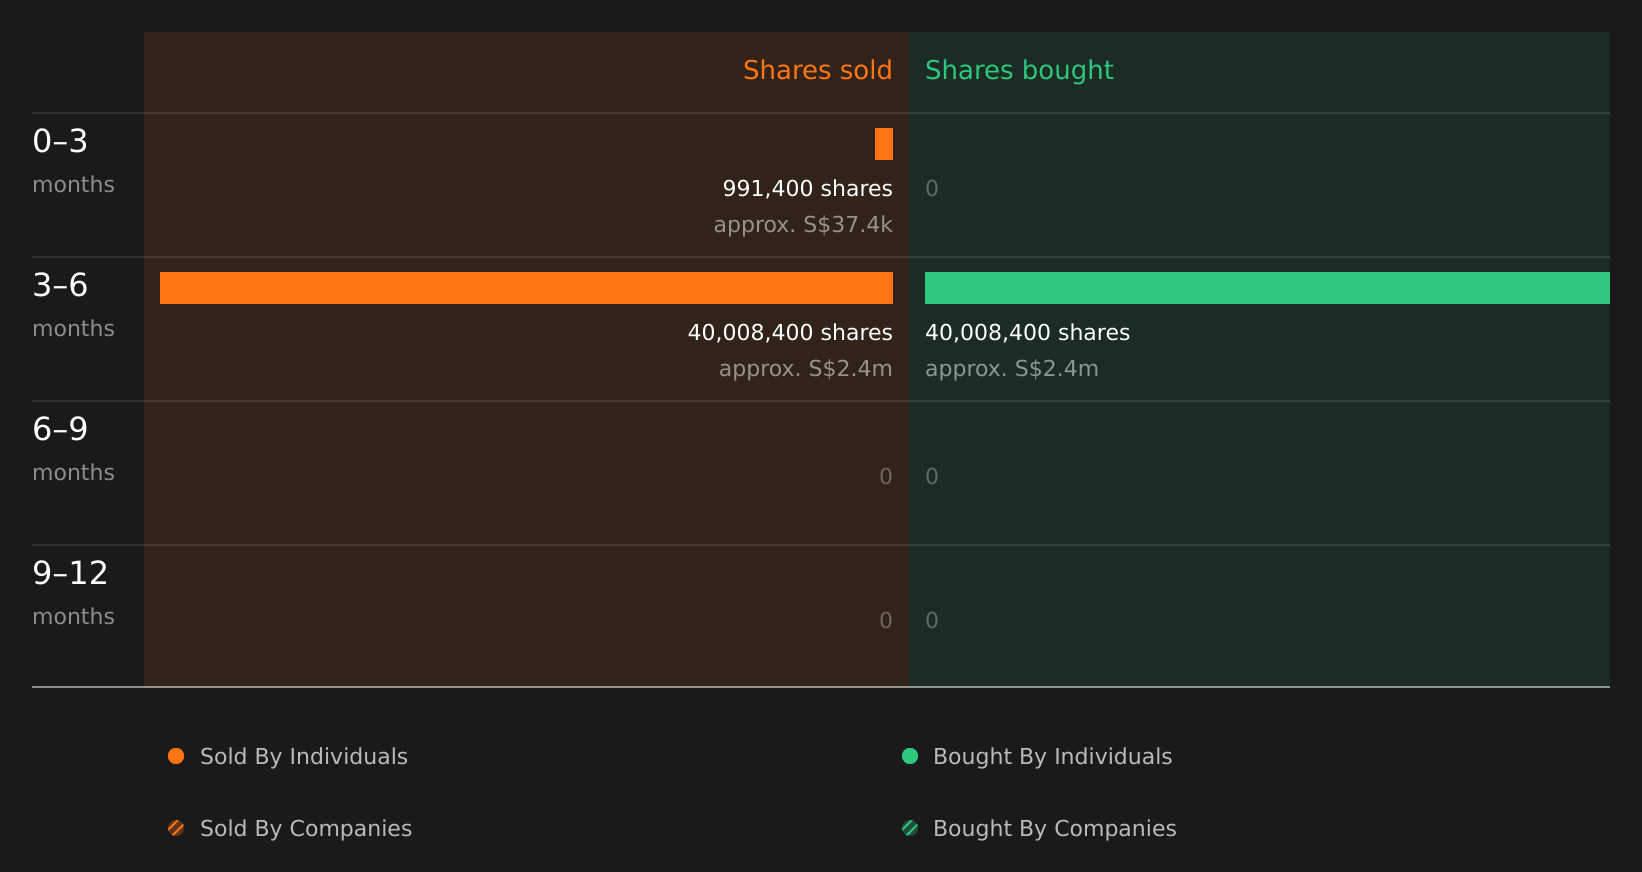Click the orange Sold By Individuals legend dot
Image resolution: width=1642 pixels, height=872 pixels.
176,756
